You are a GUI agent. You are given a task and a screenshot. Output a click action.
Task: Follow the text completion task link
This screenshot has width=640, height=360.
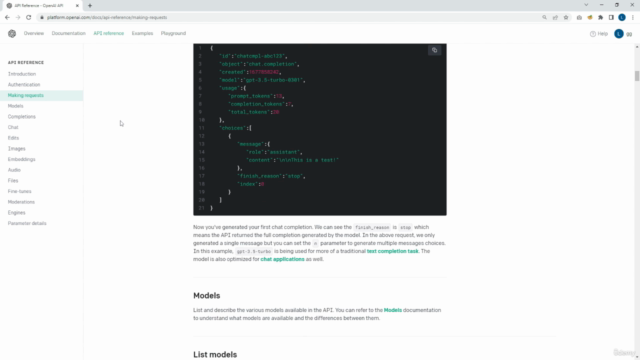pos(393,251)
